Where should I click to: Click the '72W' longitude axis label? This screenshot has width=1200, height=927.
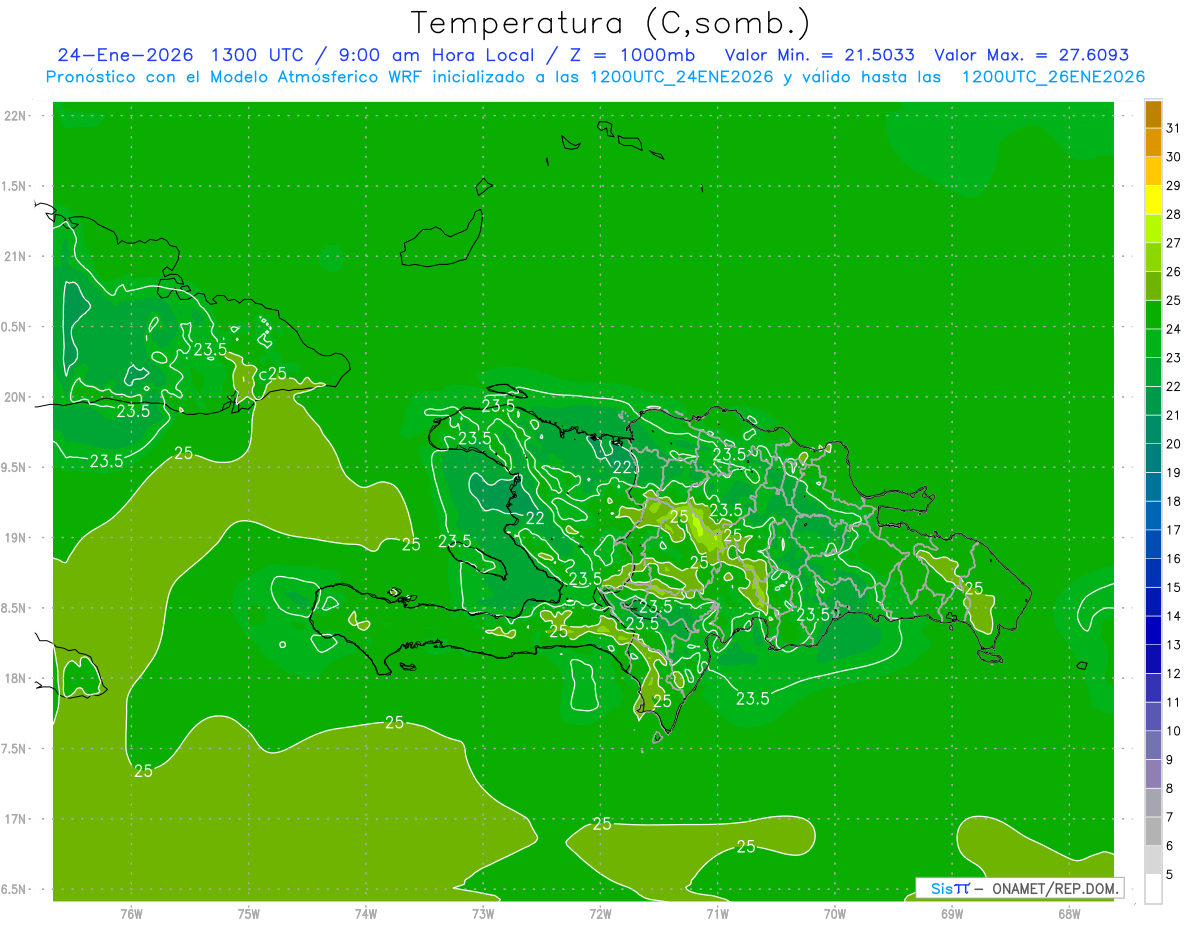pos(600,914)
